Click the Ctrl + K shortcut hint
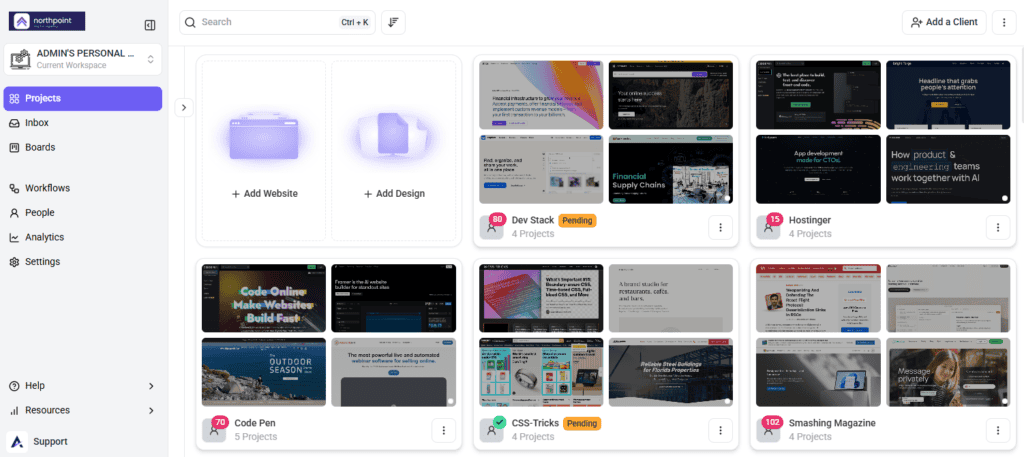Screen dimensions: 1024x457 [x=355, y=22]
